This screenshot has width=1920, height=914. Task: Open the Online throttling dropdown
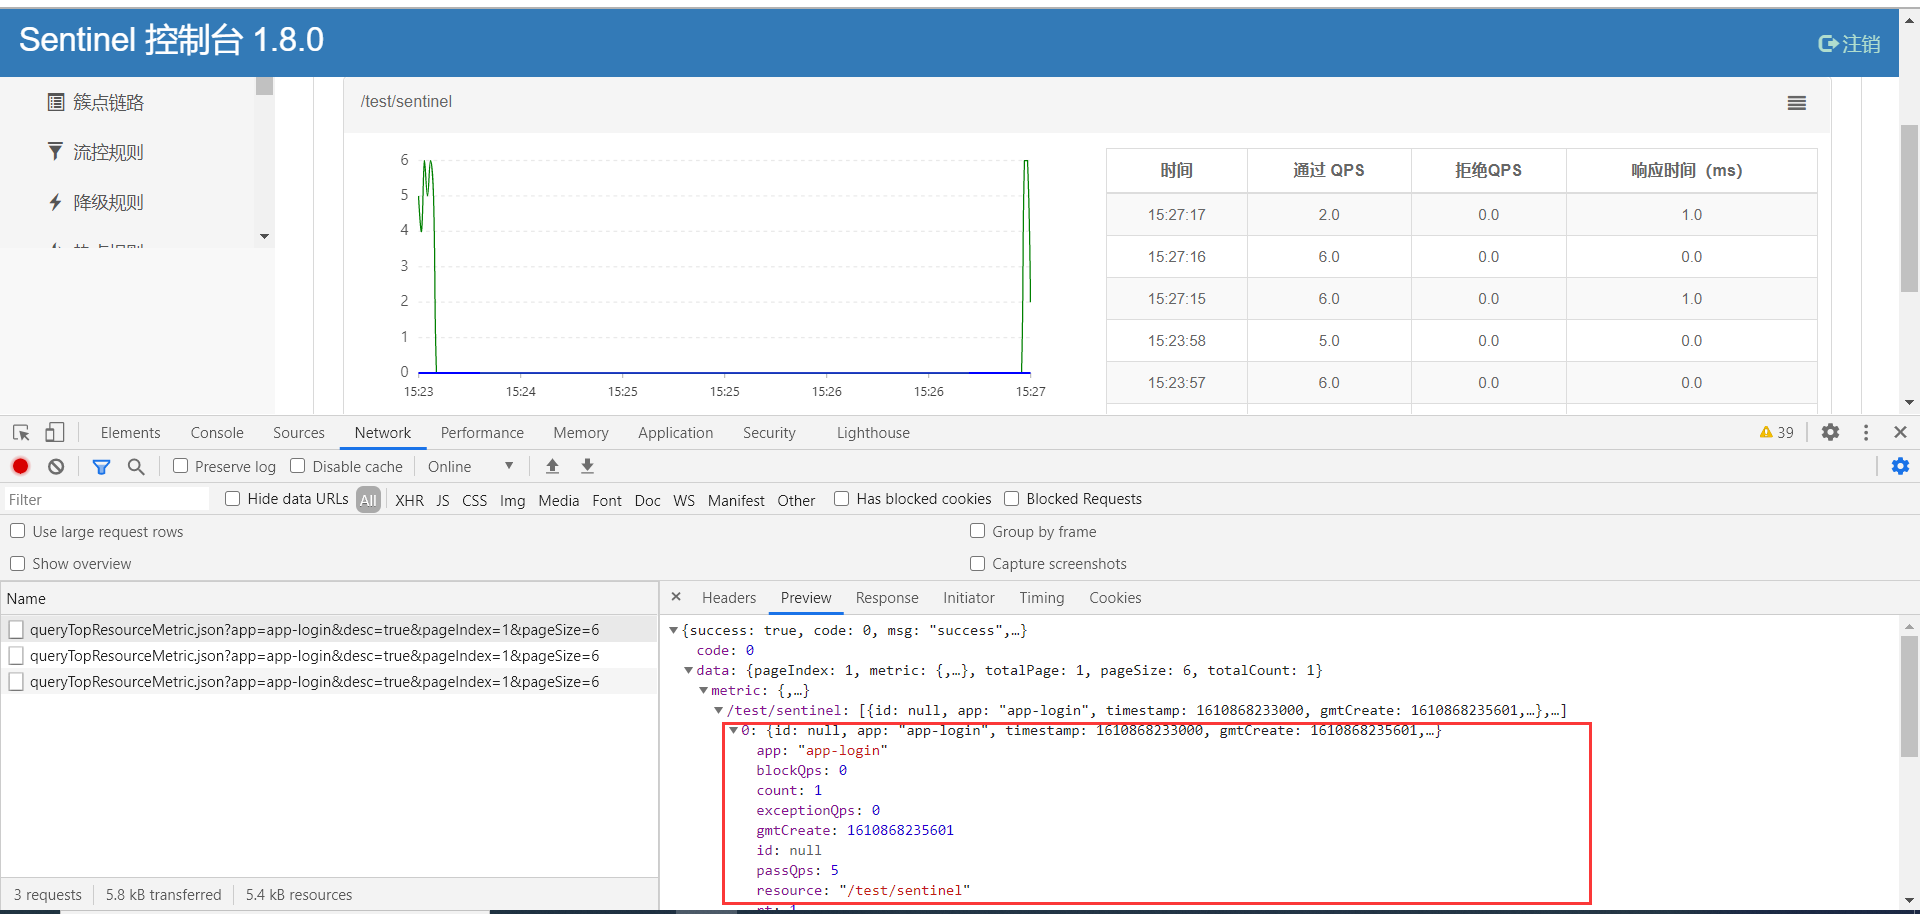(x=470, y=466)
